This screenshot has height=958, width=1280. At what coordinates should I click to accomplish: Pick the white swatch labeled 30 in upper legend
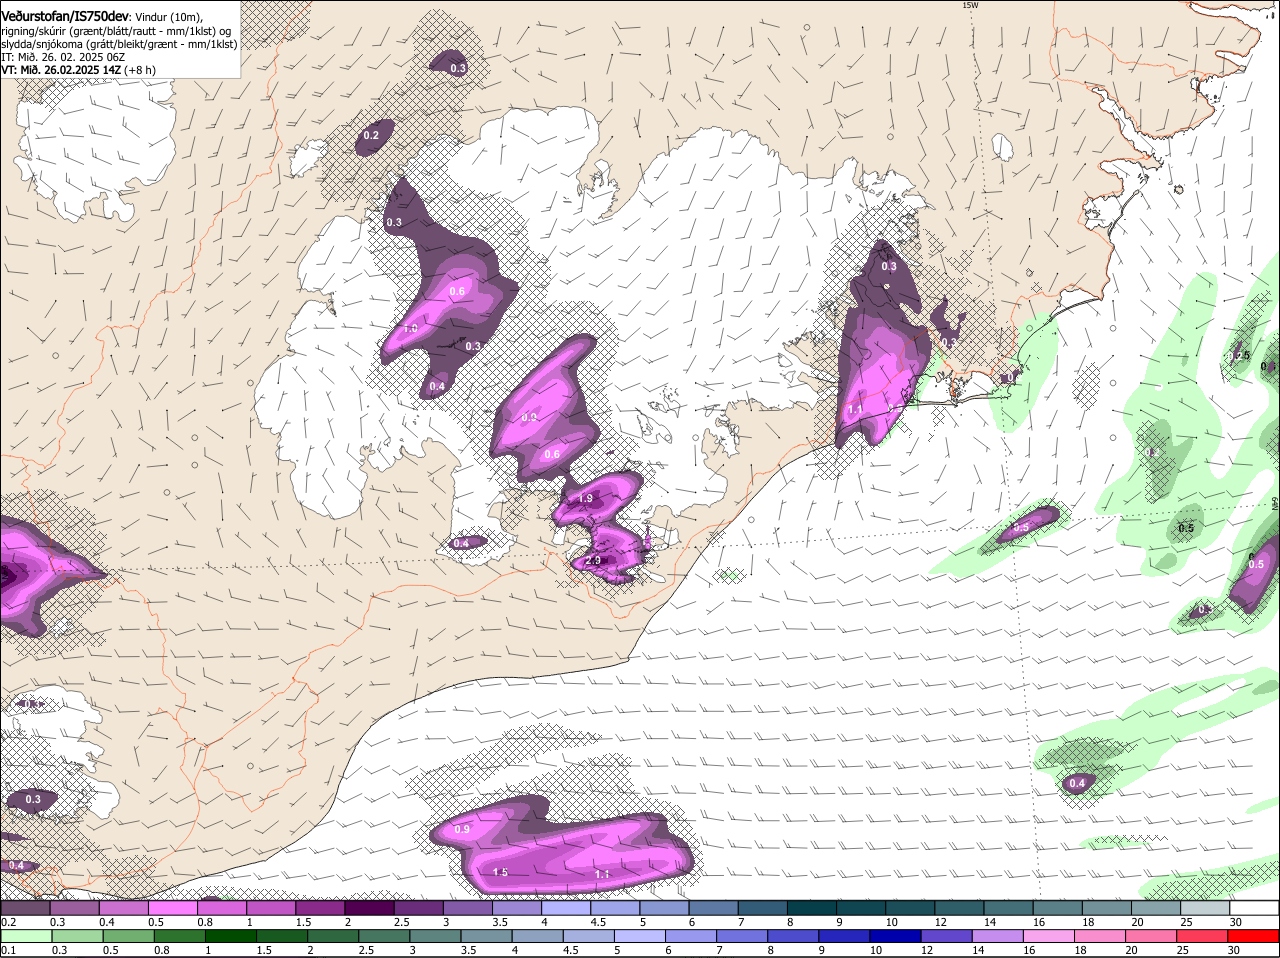tap(1255, 908)
